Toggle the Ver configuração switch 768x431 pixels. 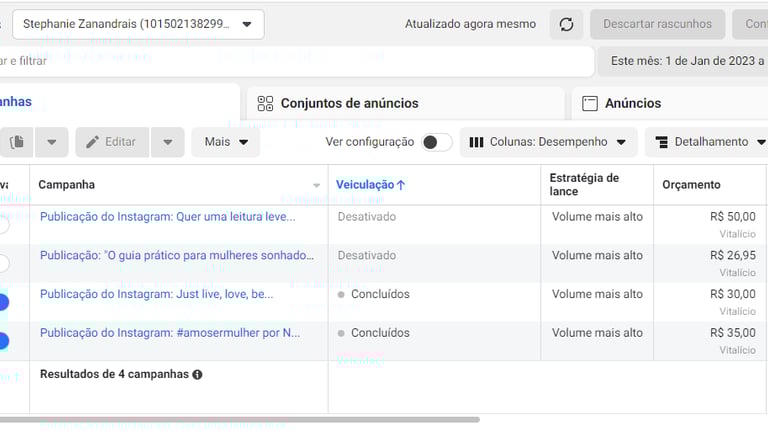pos(437,142)
